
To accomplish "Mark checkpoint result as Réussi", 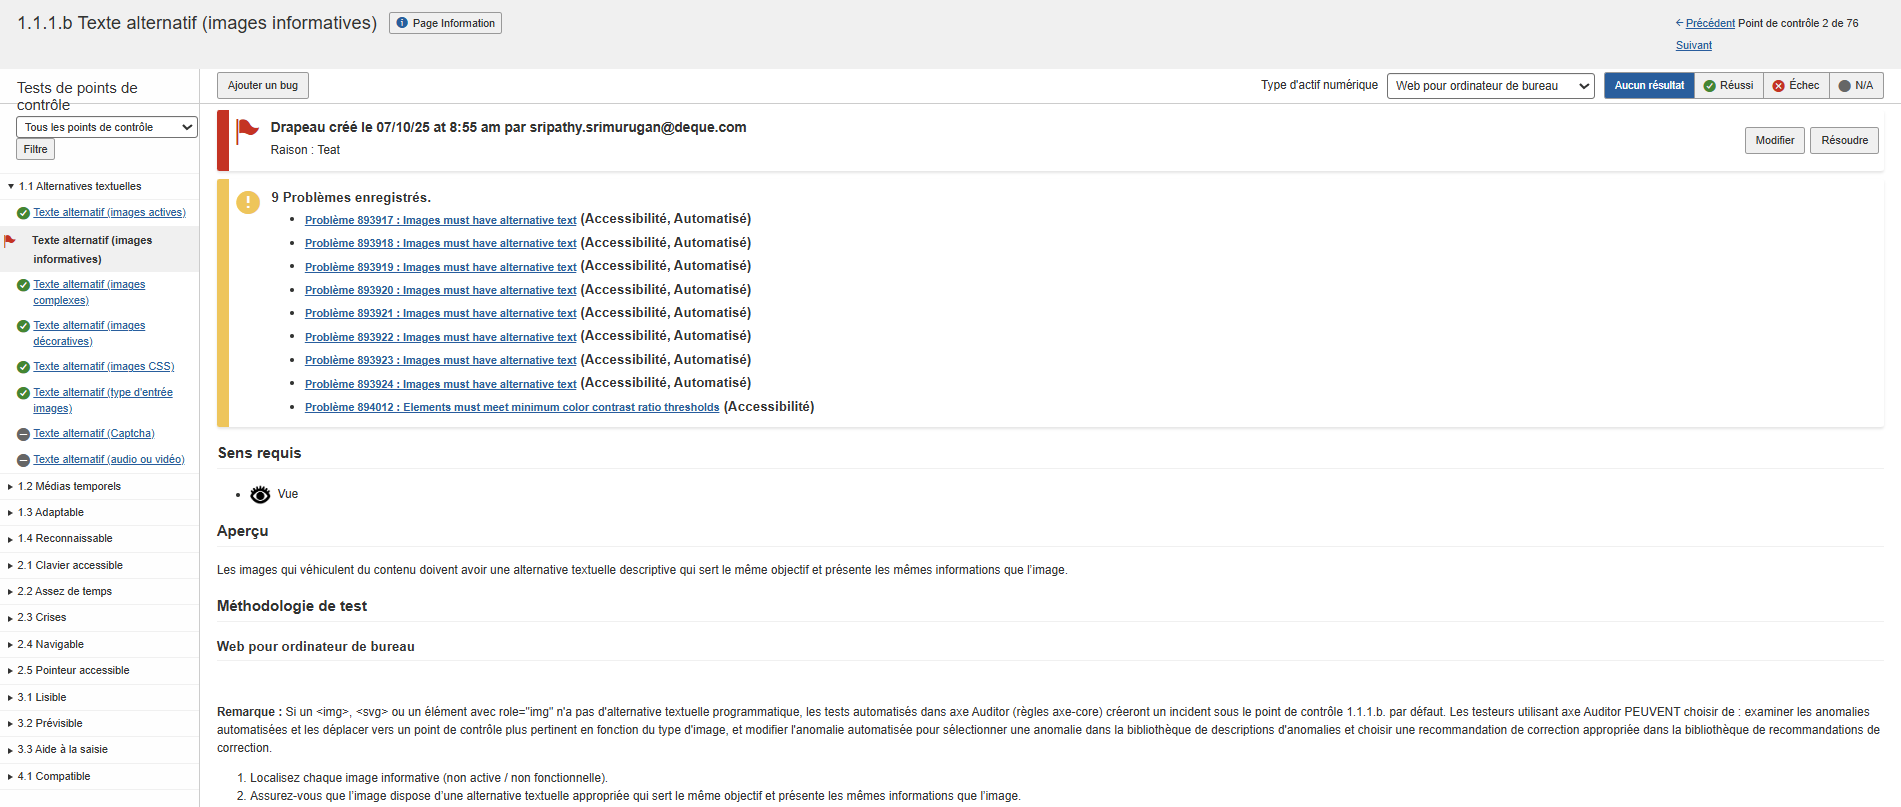I will point(1728,86).
